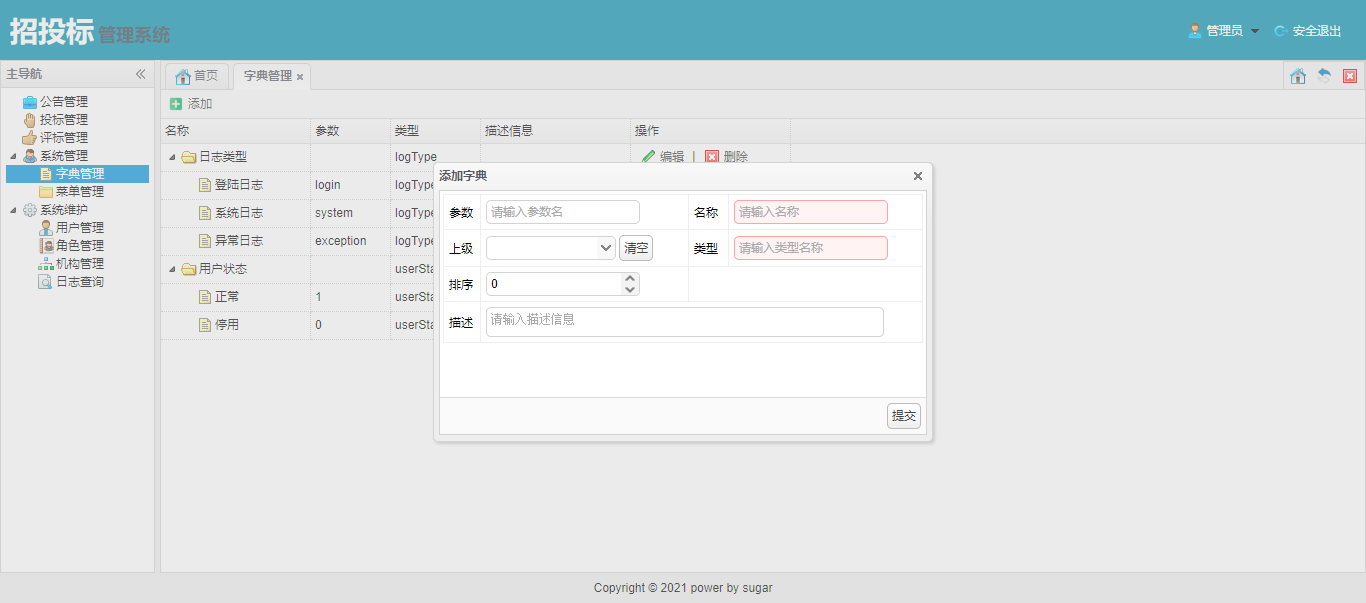The image size is (1366, 603).
Task: Click the 日志查询 magnifier page icon
Action: (46, 282)
